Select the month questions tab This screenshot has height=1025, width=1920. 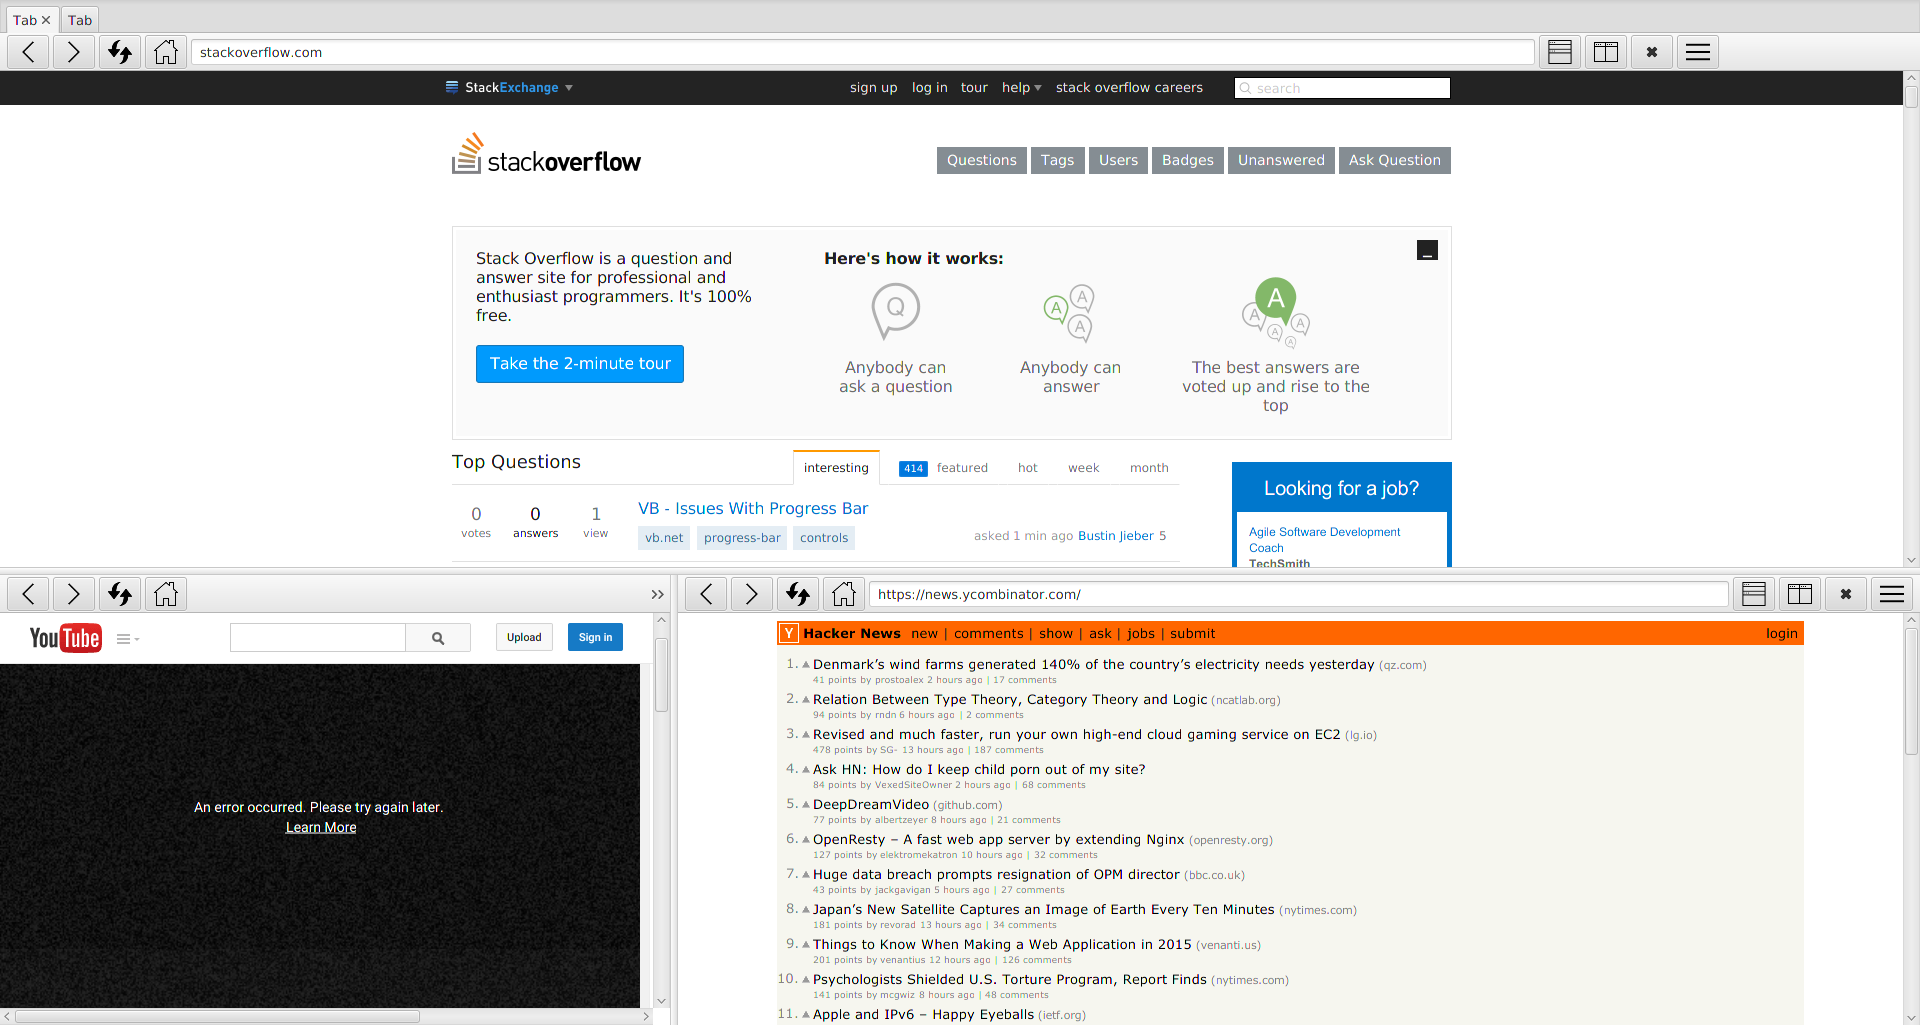1149,468
